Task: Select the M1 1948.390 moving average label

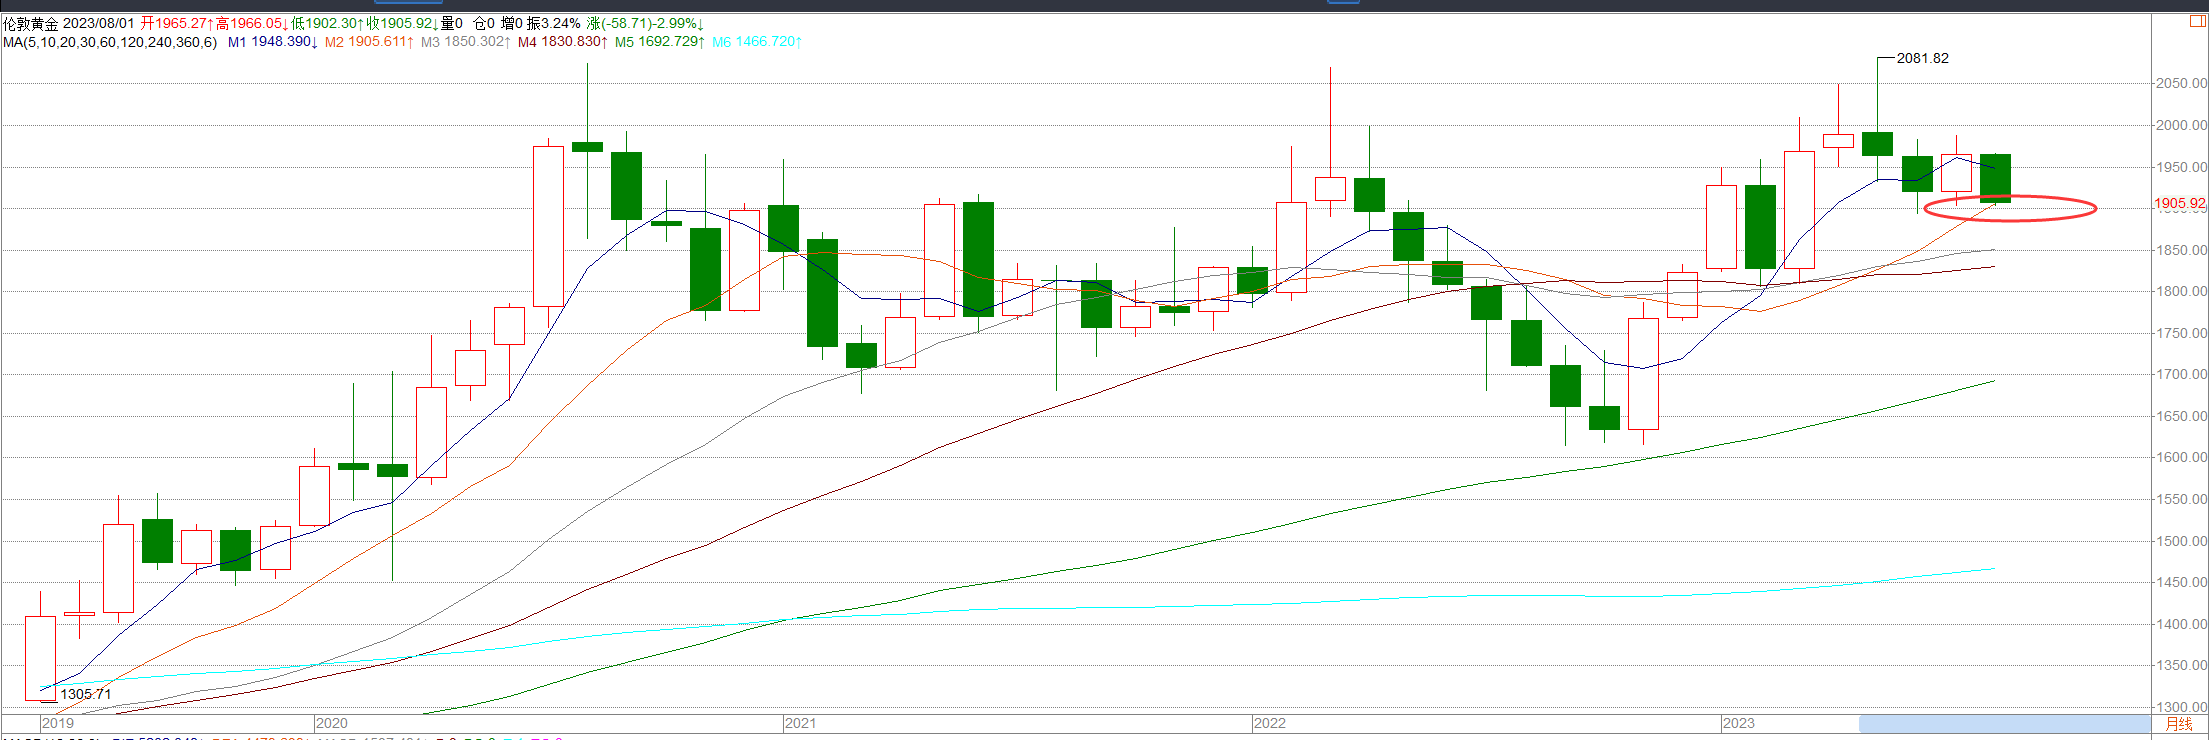Action: (272, 42)
